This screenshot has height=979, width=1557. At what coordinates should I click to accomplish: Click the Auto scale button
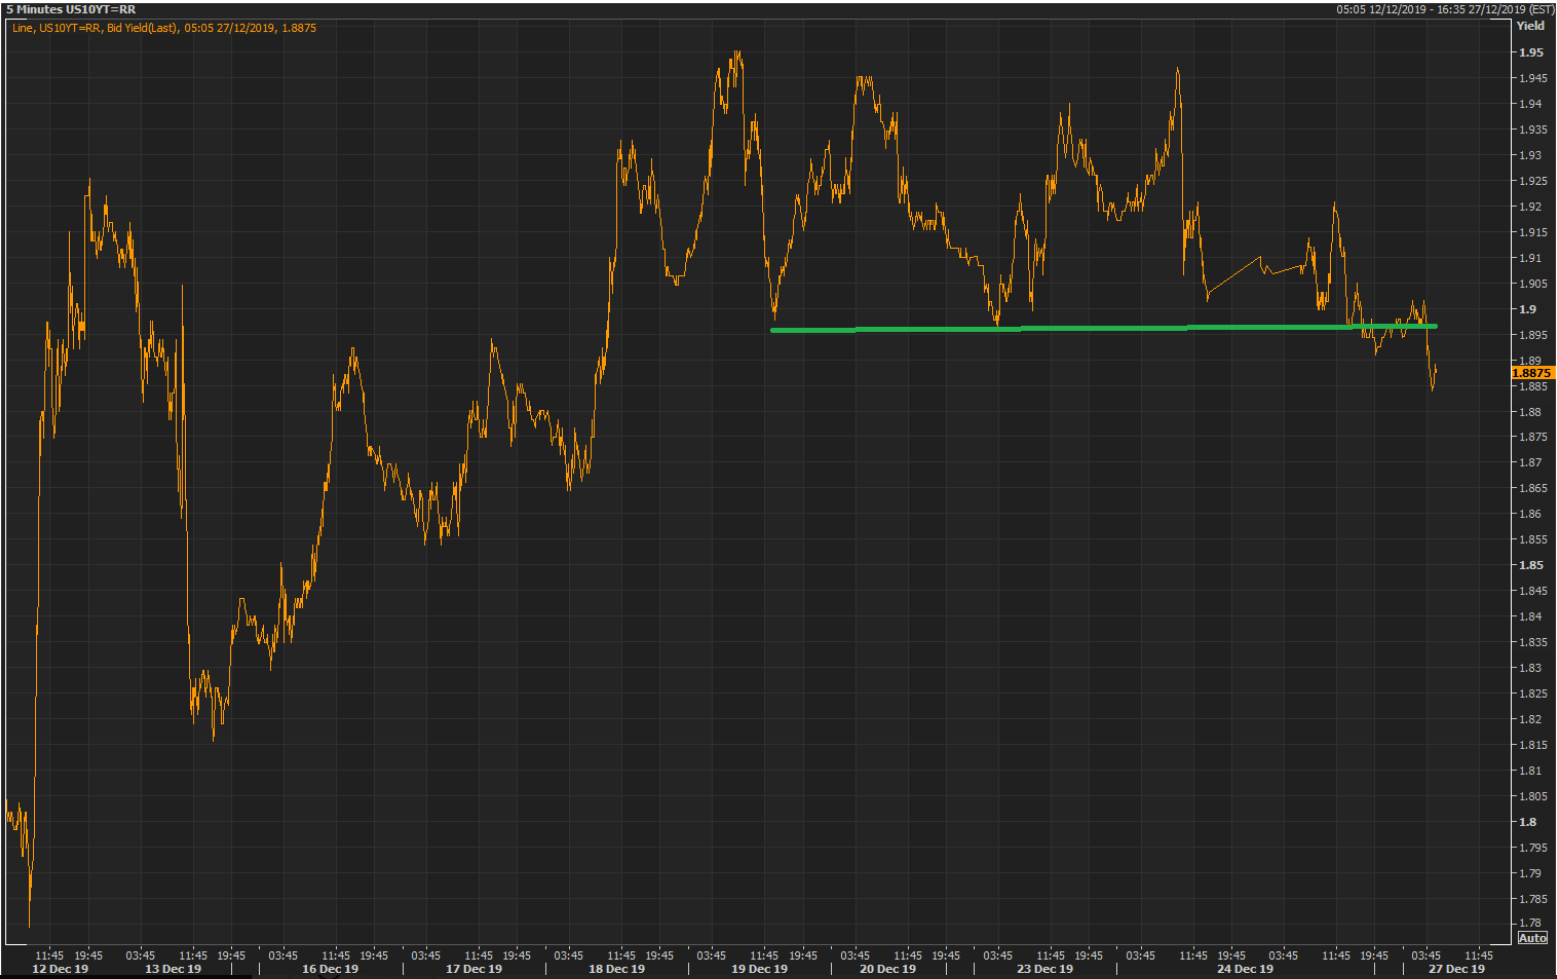[1532, 938]
